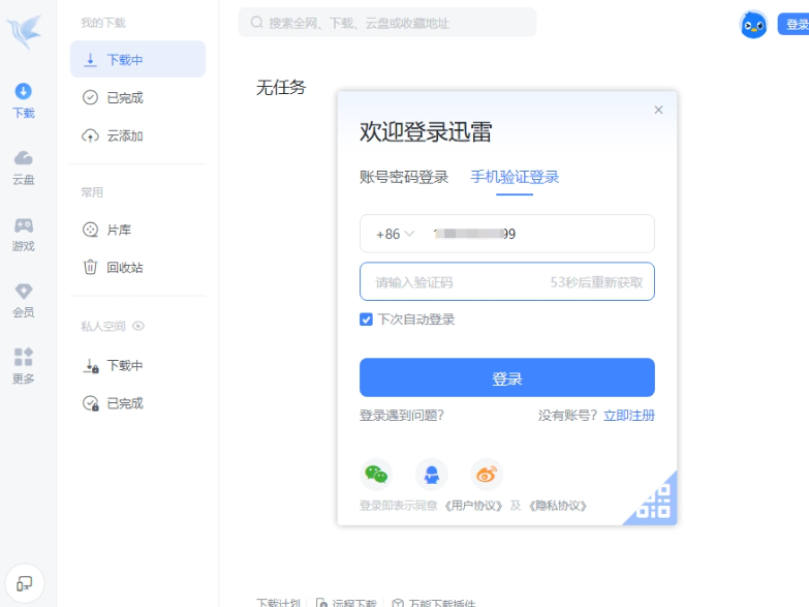809x607 pixels.
Task: Click the 欢迎登录迅雷 dialog title
Action: click(426, 132)
